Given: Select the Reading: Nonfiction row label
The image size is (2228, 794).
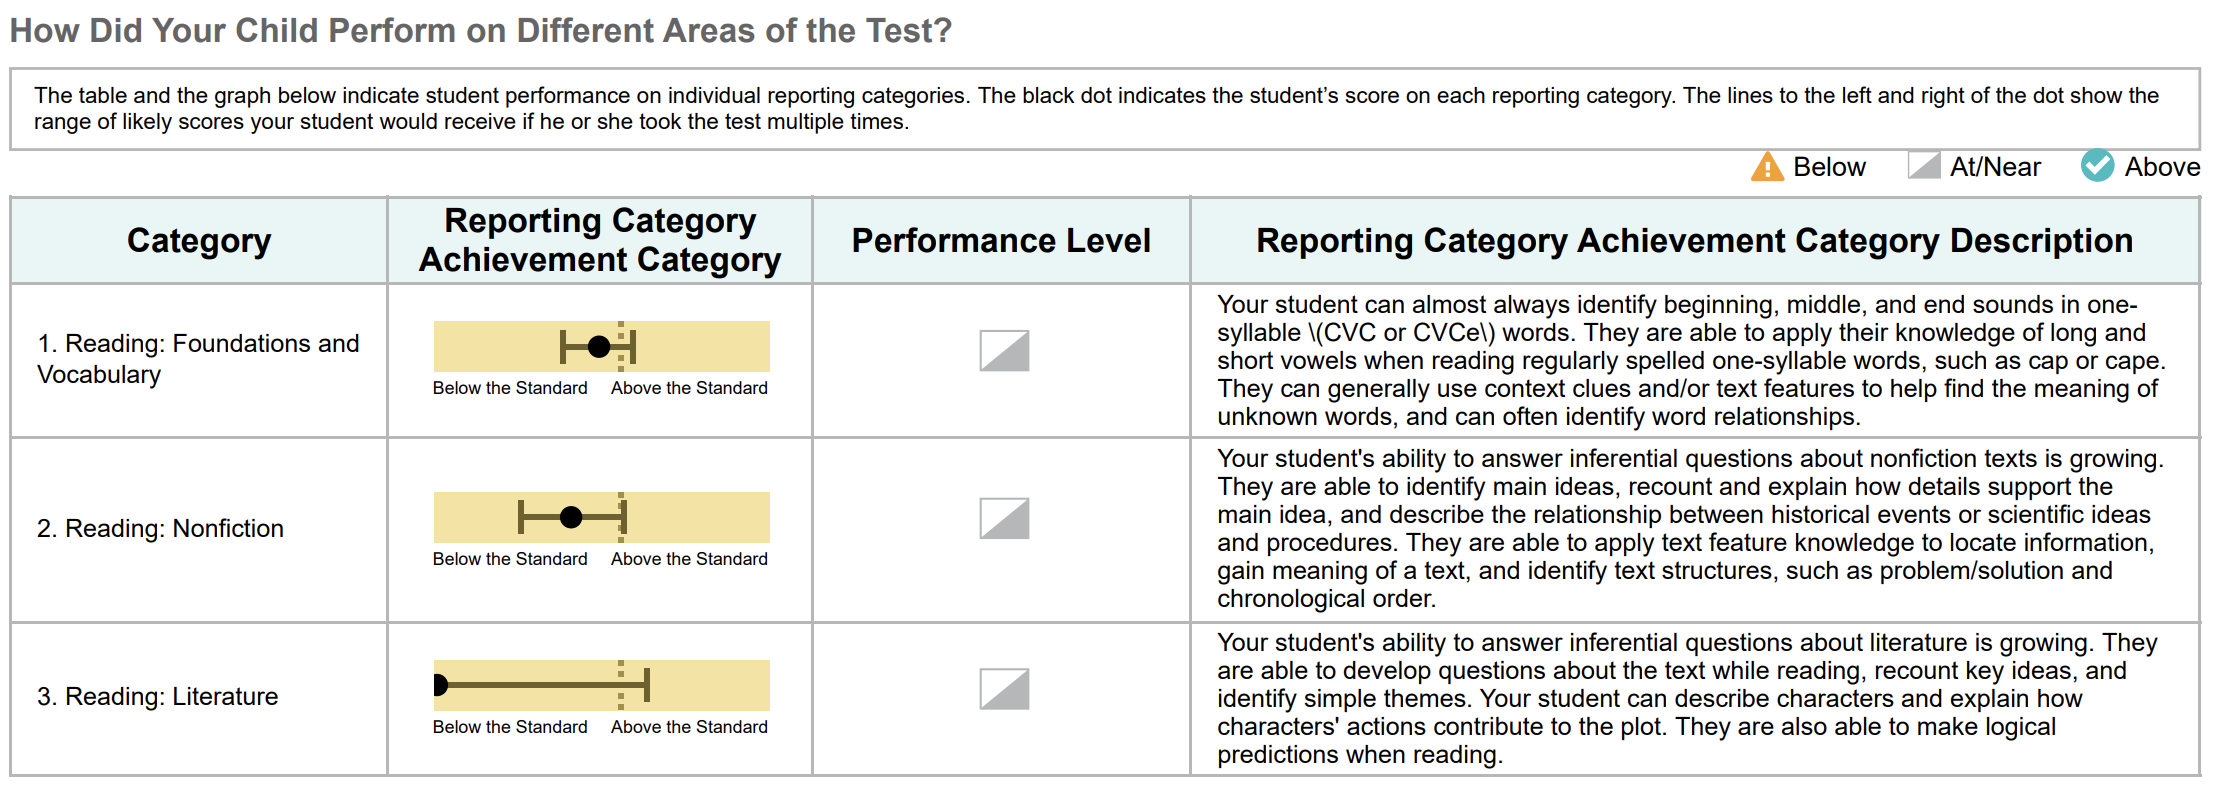Looking at the screenshot, I should pyautogui.click(x=160, y=529).
